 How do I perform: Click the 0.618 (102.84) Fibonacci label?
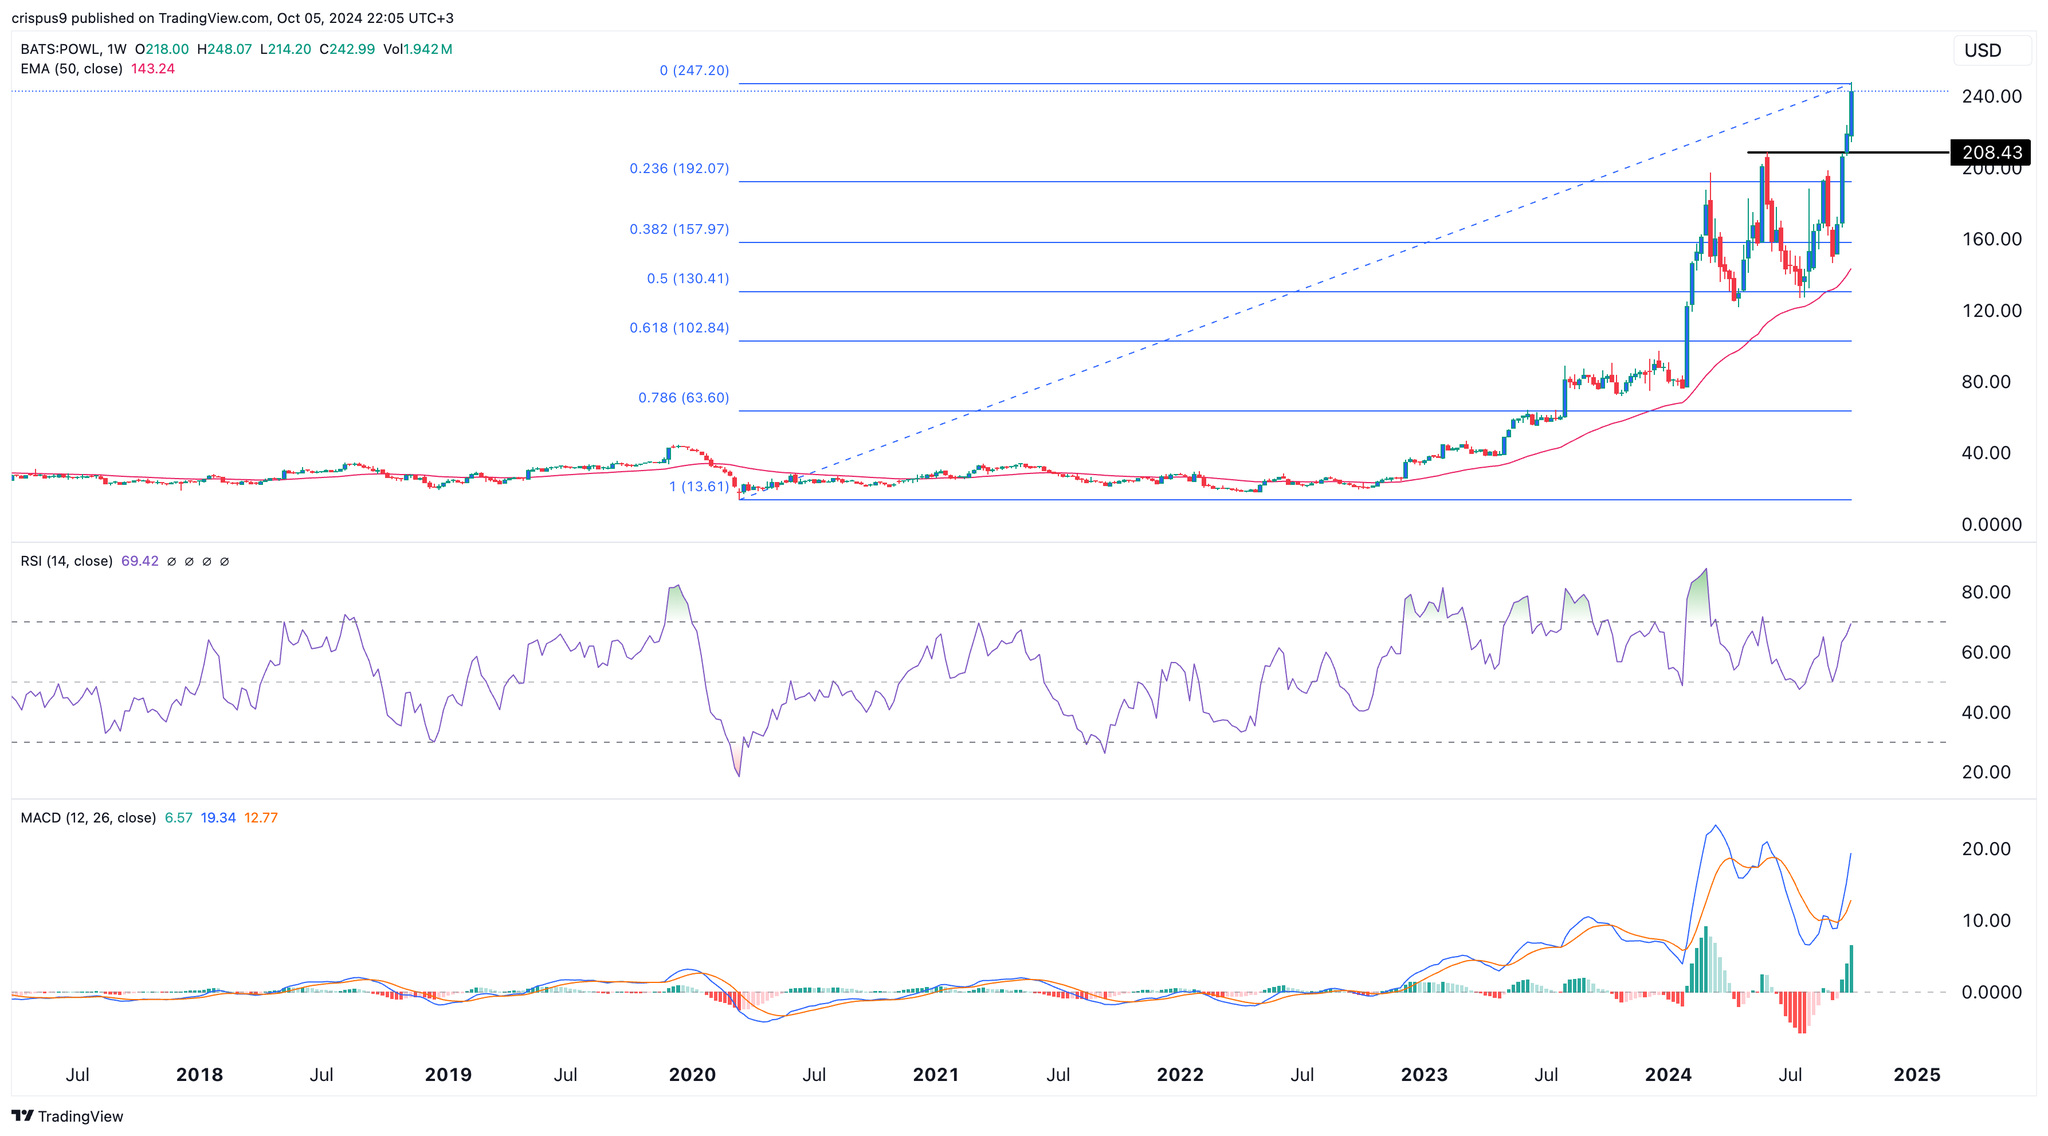pos(682,328)
